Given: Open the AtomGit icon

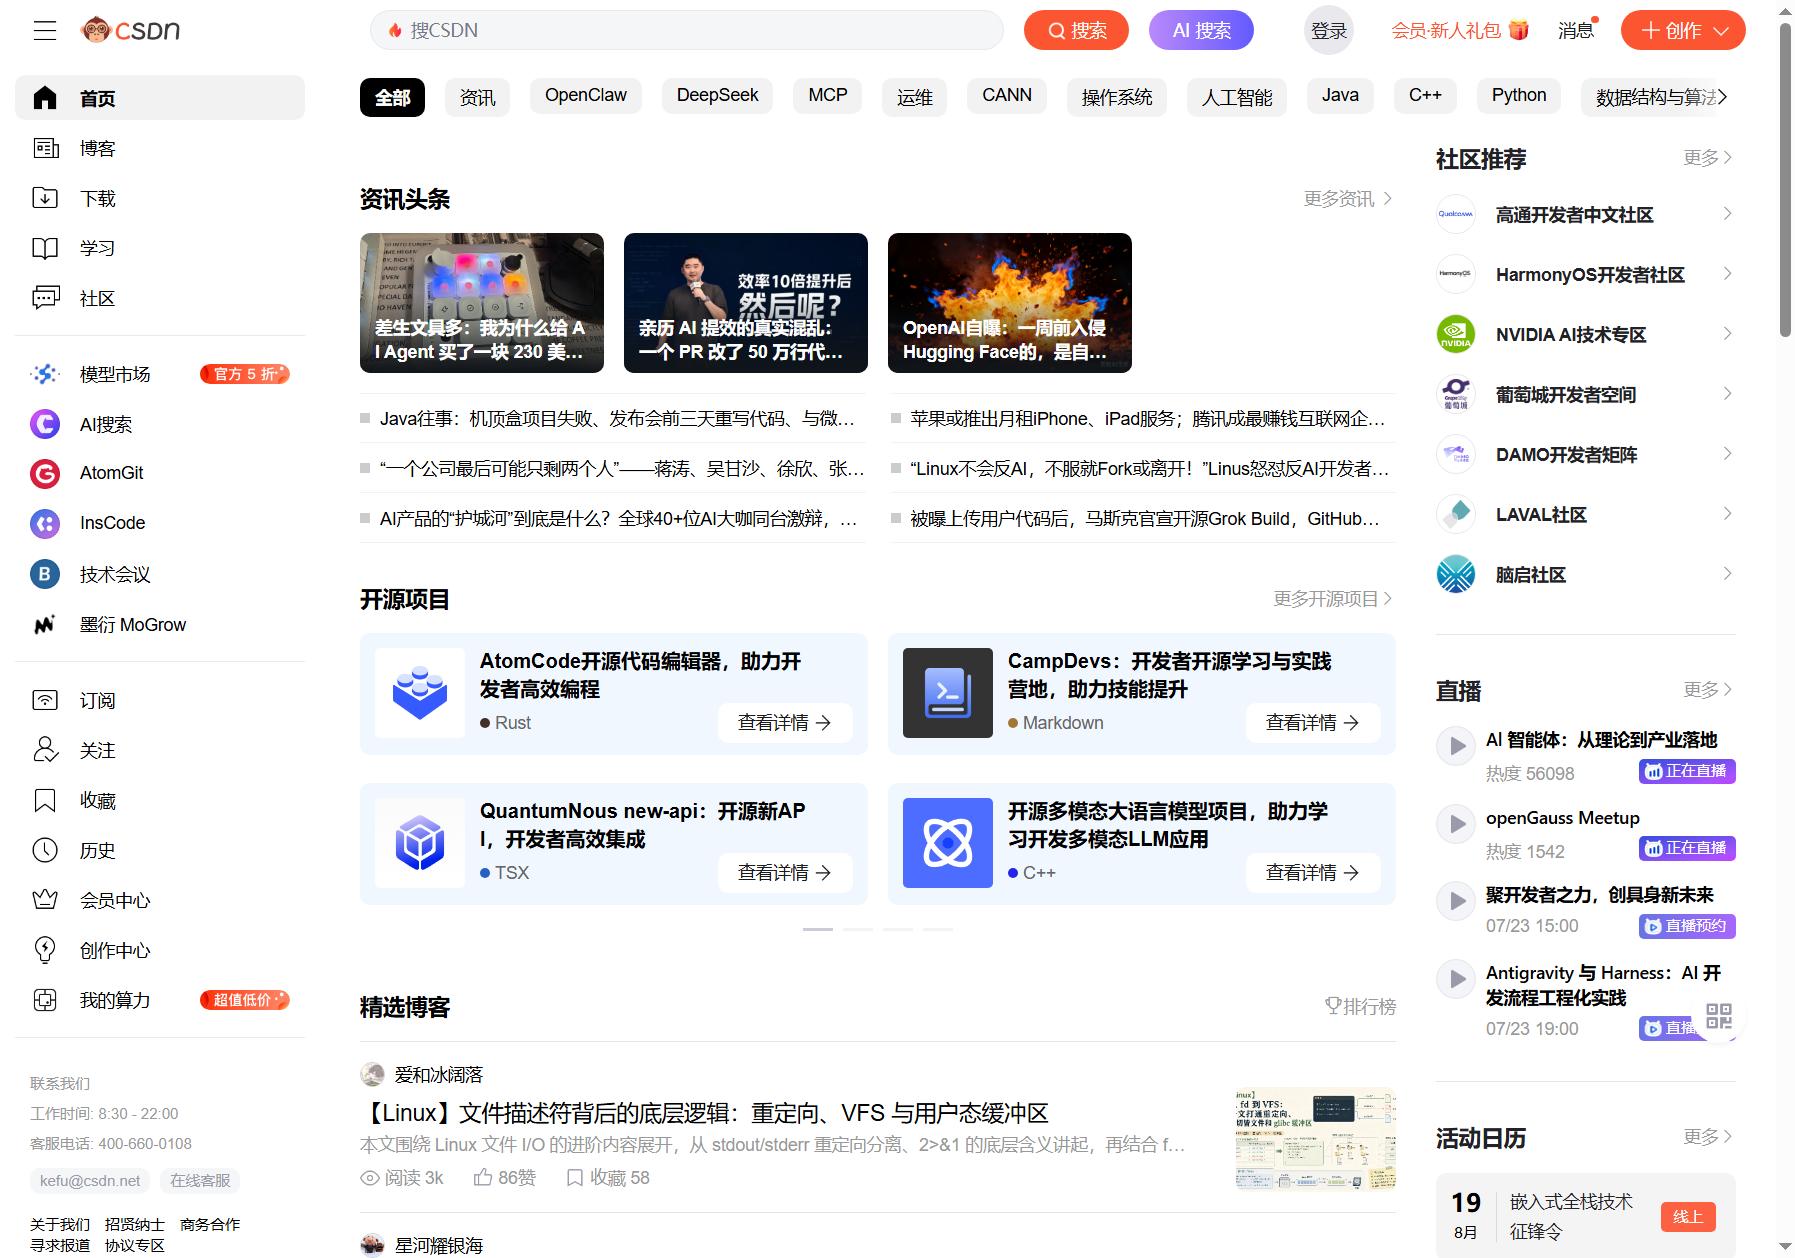Looking at the screenshot, I should pyautogui.click(x=45, y=473).
